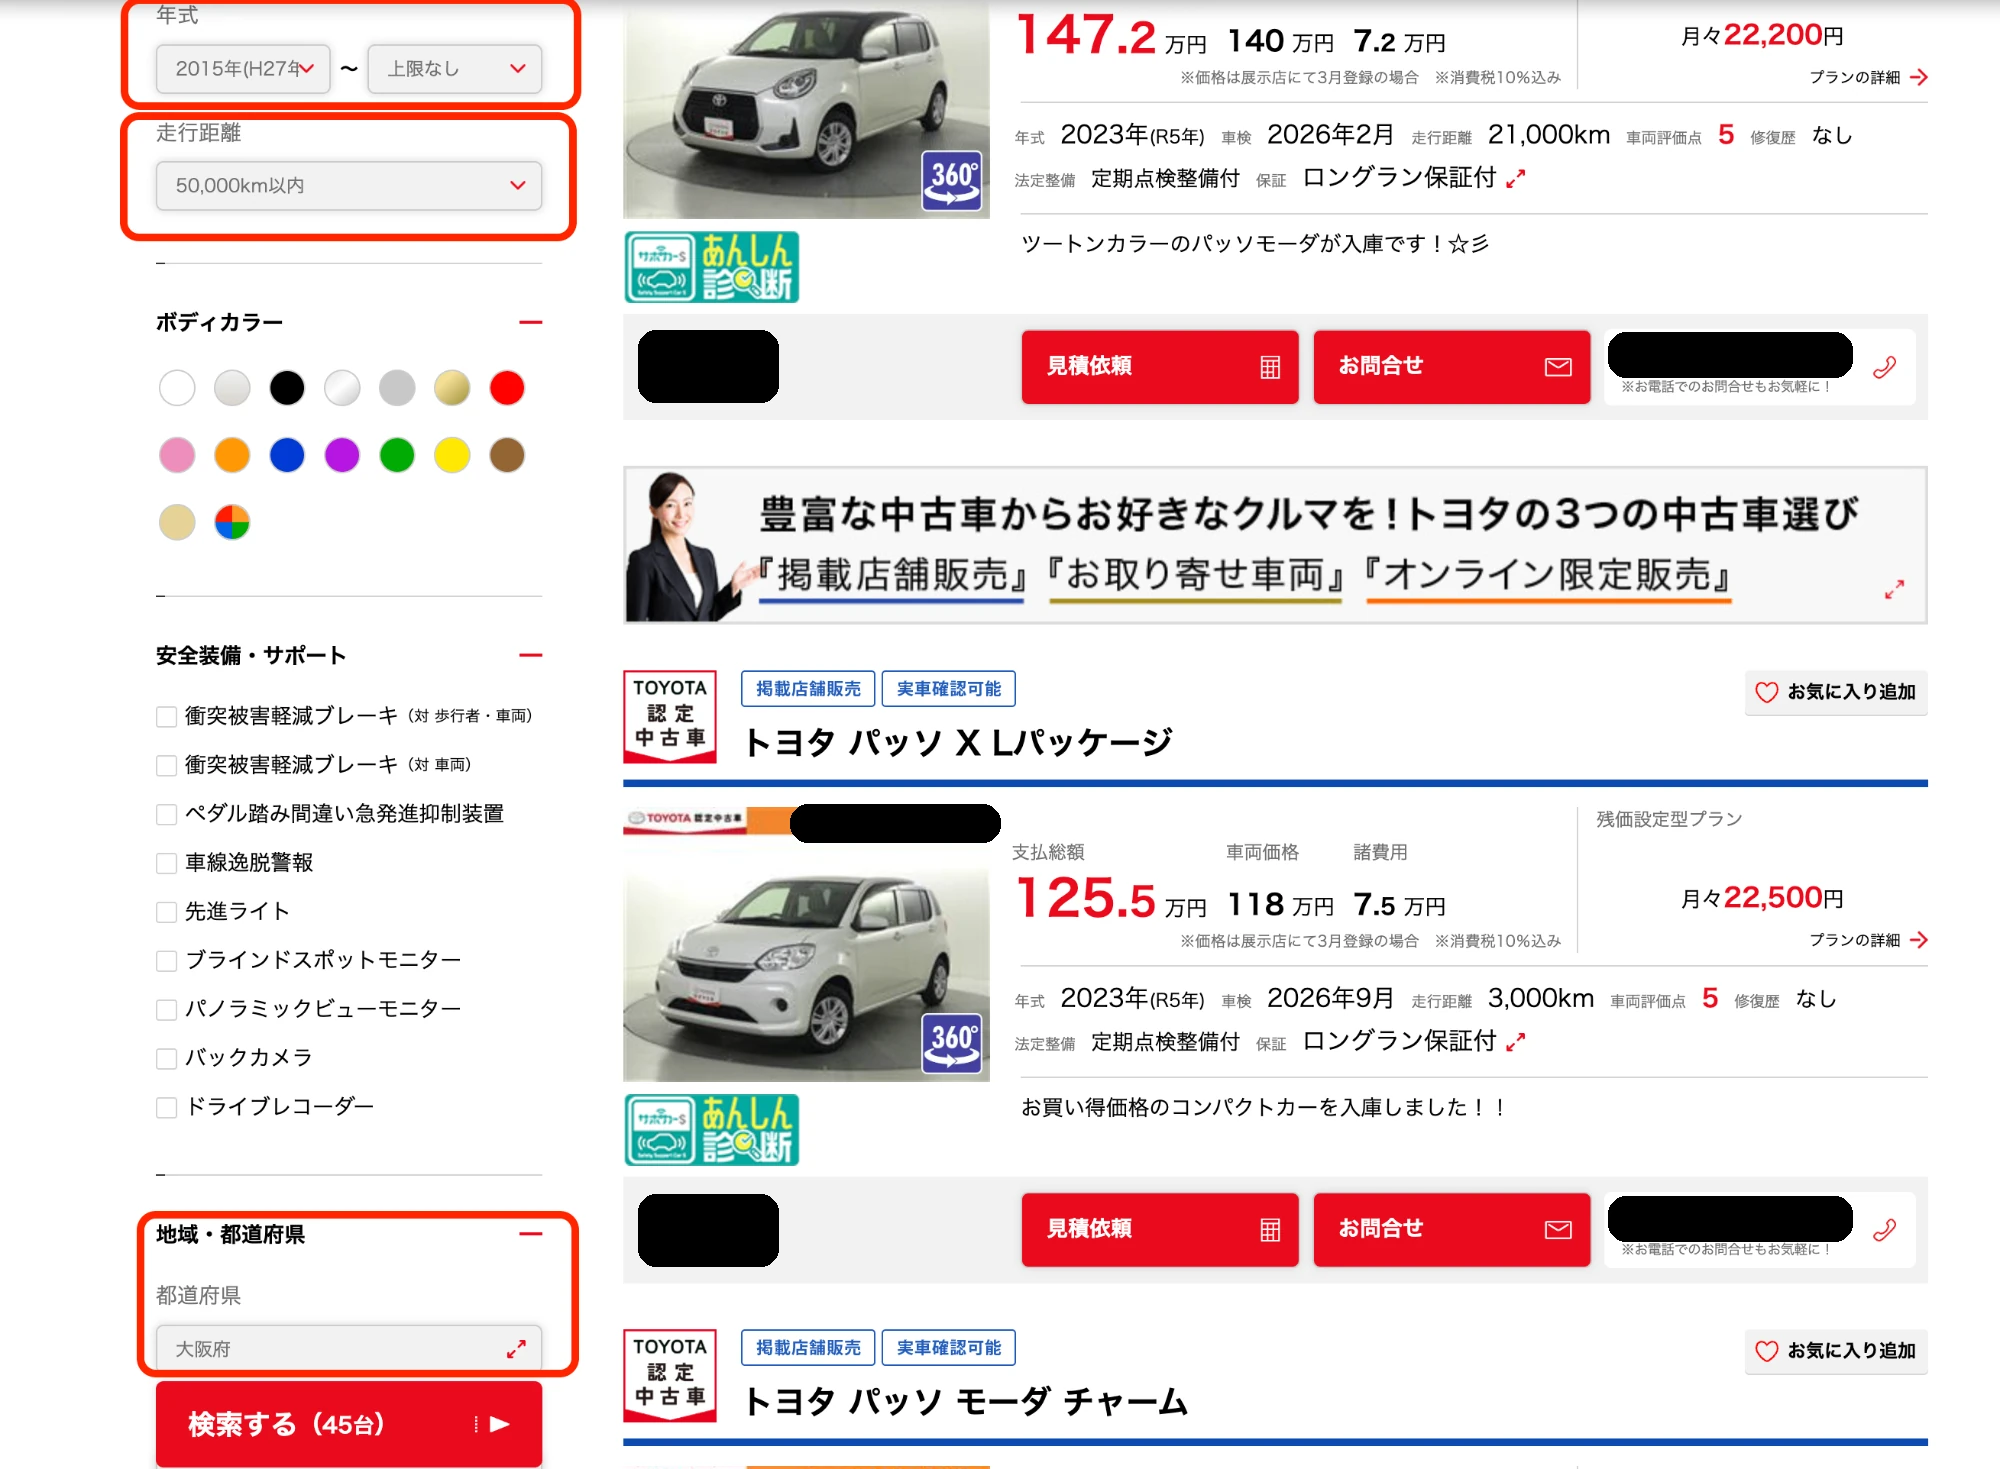
Task: Select the multicolor body color option
Action: (x=232, y=522)
